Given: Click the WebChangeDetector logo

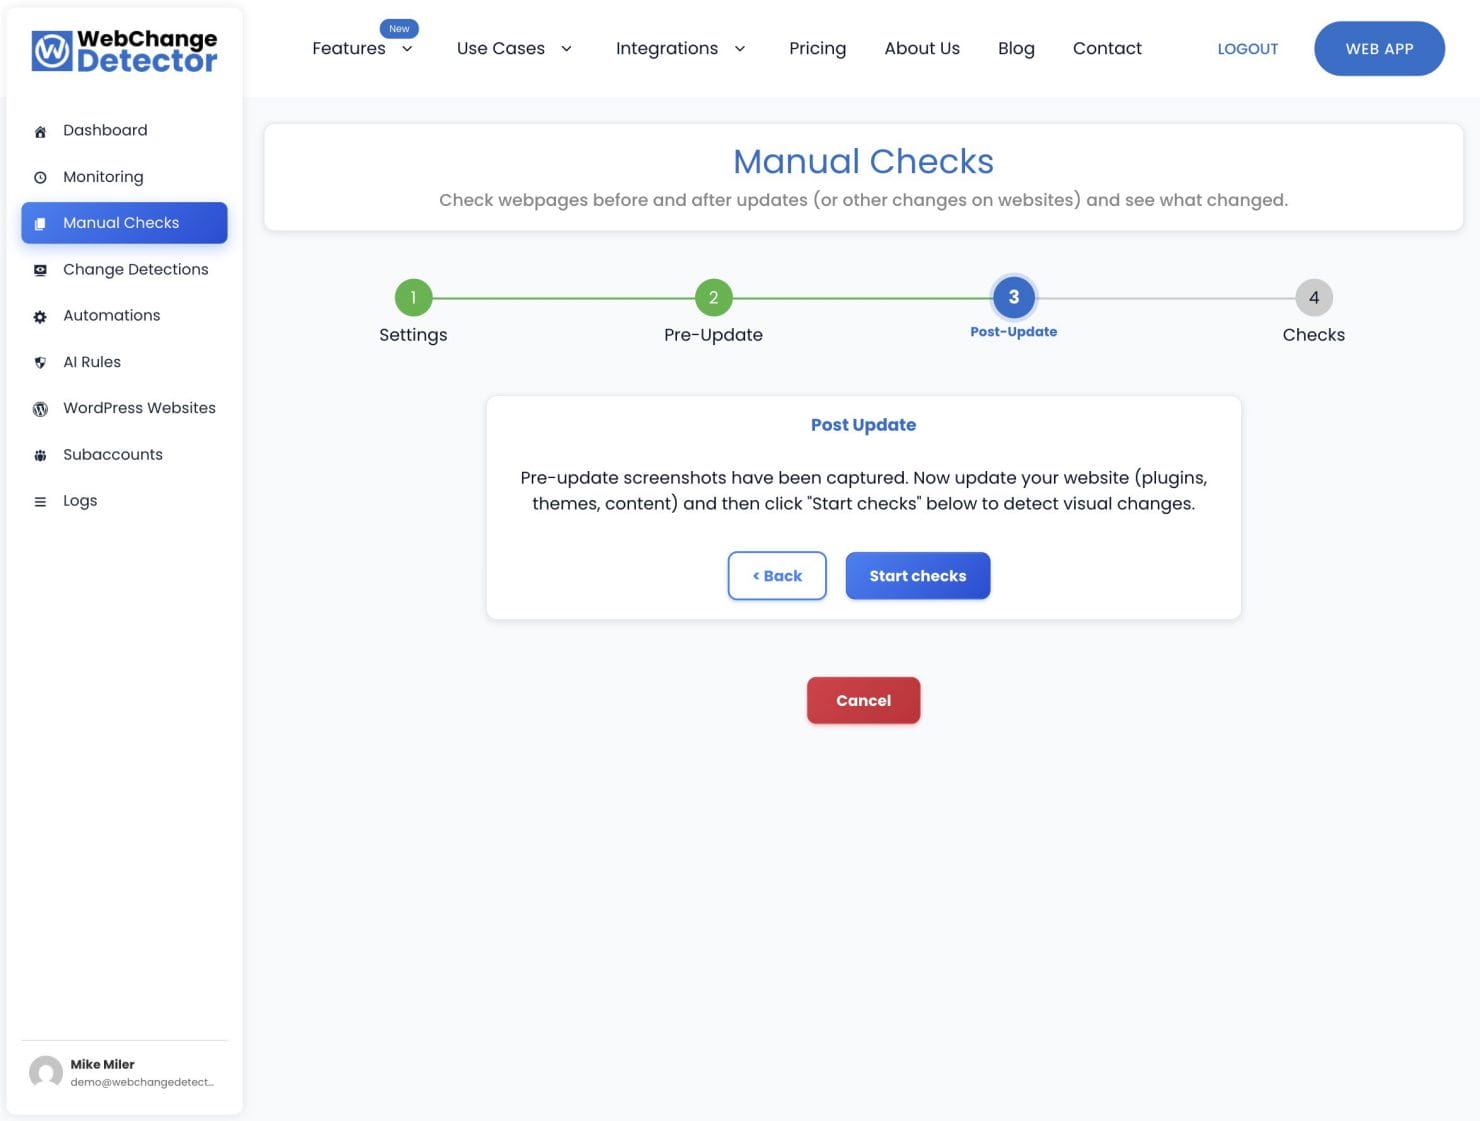Looking at the screenshot, I should tap(124, 51).
